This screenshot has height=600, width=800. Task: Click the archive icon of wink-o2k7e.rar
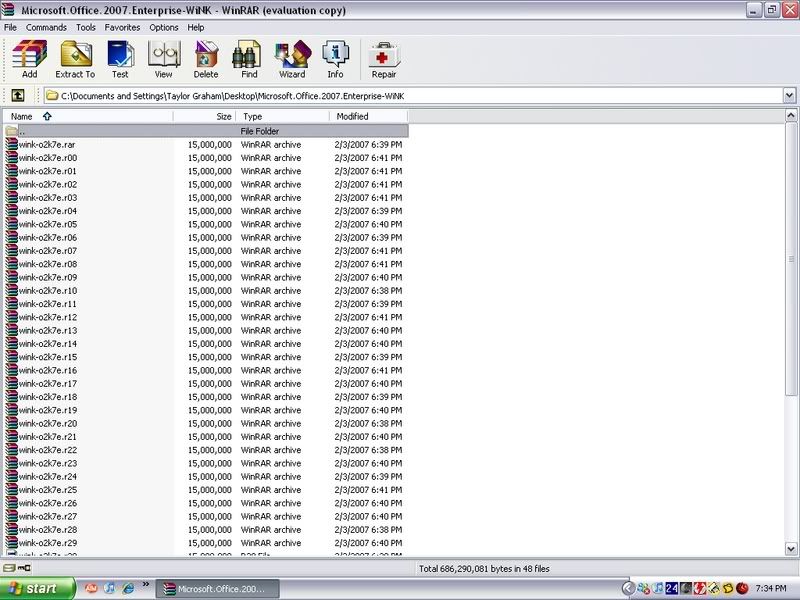[11, 144]
